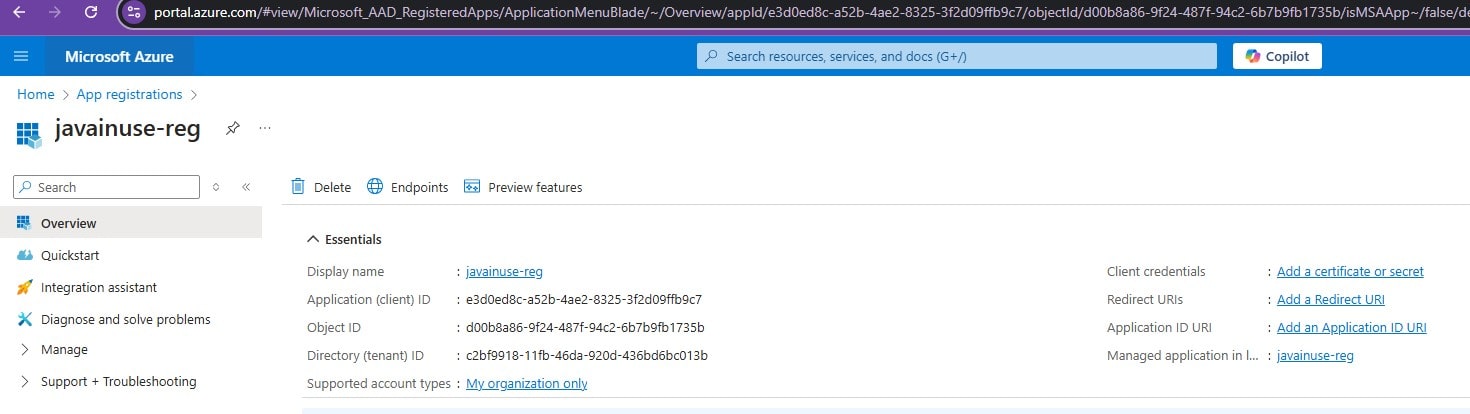Screen dimensions: 1470x414
Task: Click Add a certificate or secret
Action: click(x=1350, y=271)
